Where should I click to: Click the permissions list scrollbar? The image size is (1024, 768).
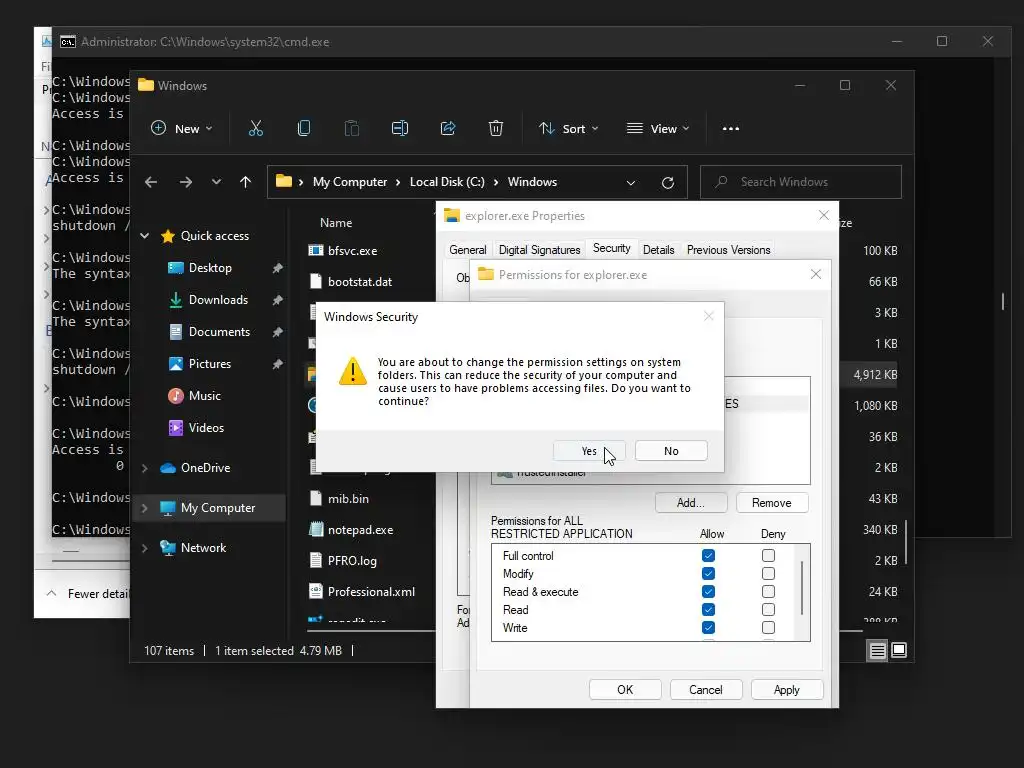click(803, 588)
